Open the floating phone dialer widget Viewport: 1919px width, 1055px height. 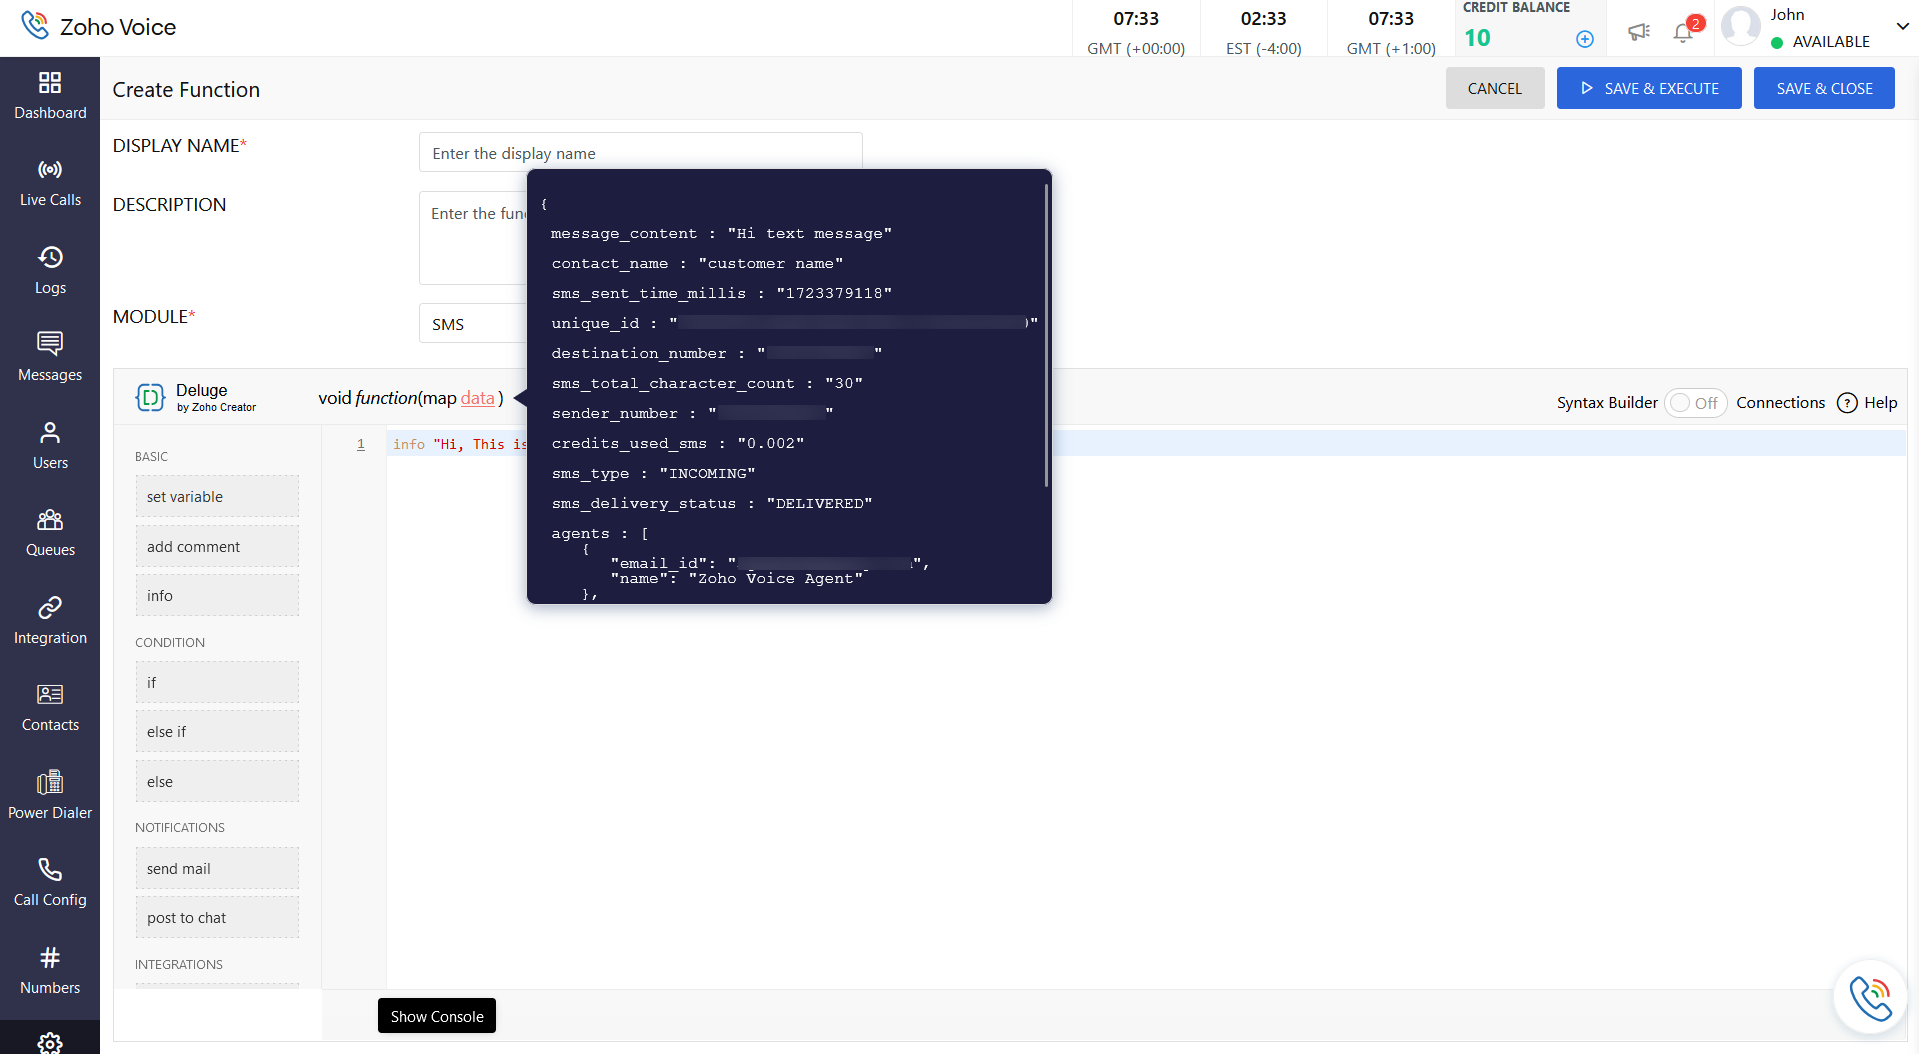pyautogui.click(x=1869, y=997)
